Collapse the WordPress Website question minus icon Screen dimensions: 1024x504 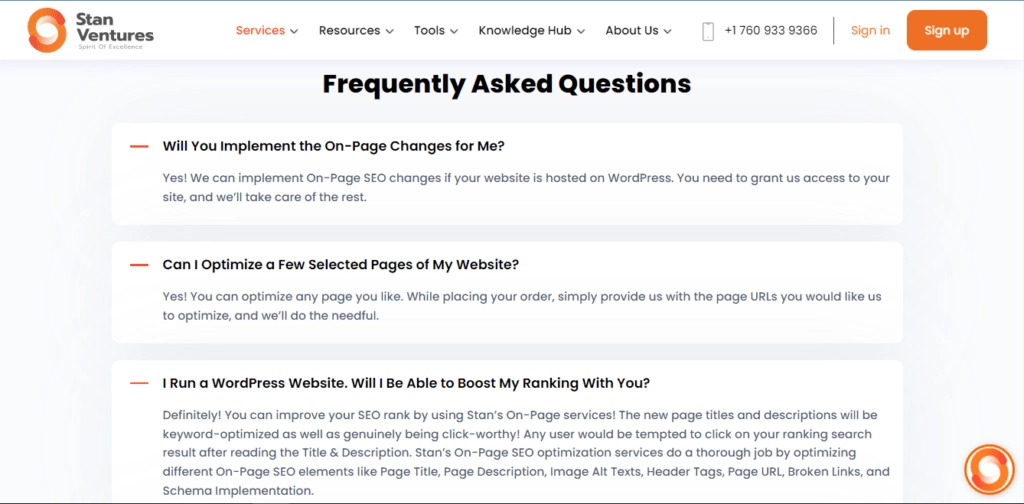coord(140,383)
